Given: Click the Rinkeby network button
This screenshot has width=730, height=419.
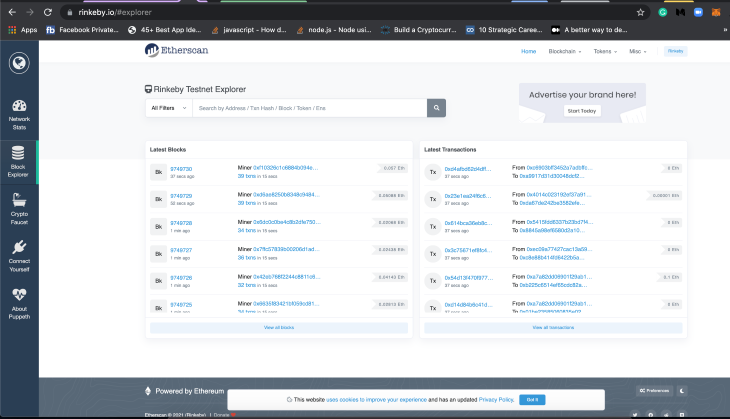Looking at the screenshot, I should (676, 50).
